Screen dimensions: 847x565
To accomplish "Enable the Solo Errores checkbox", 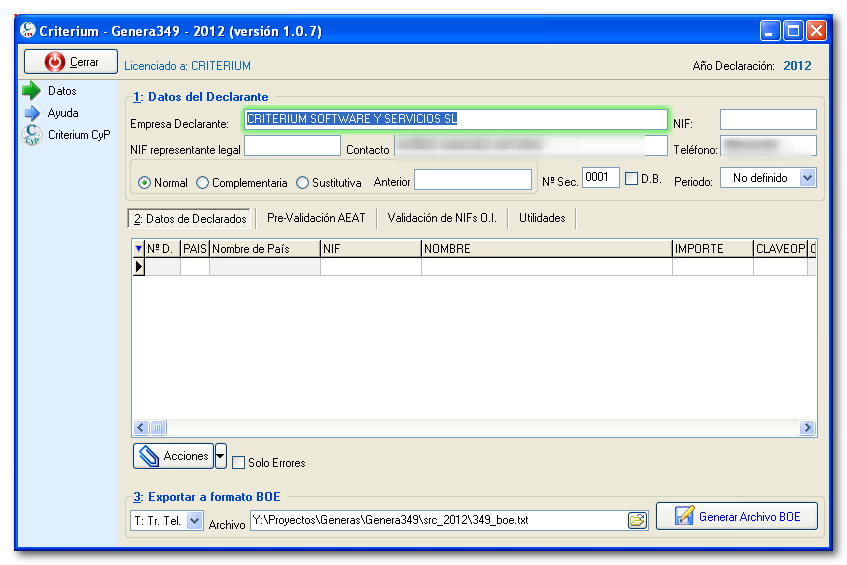I will point(238,463).
